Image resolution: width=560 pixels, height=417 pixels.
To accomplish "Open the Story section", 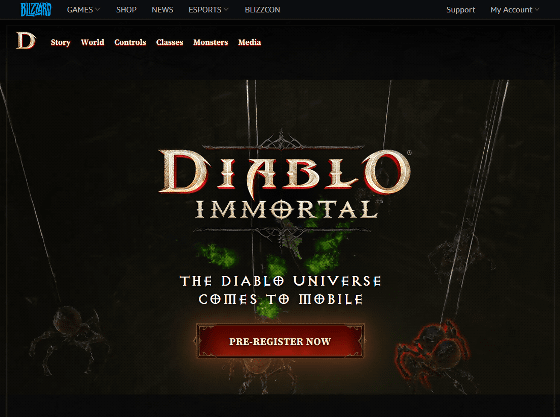I will (x=60, y=42).
